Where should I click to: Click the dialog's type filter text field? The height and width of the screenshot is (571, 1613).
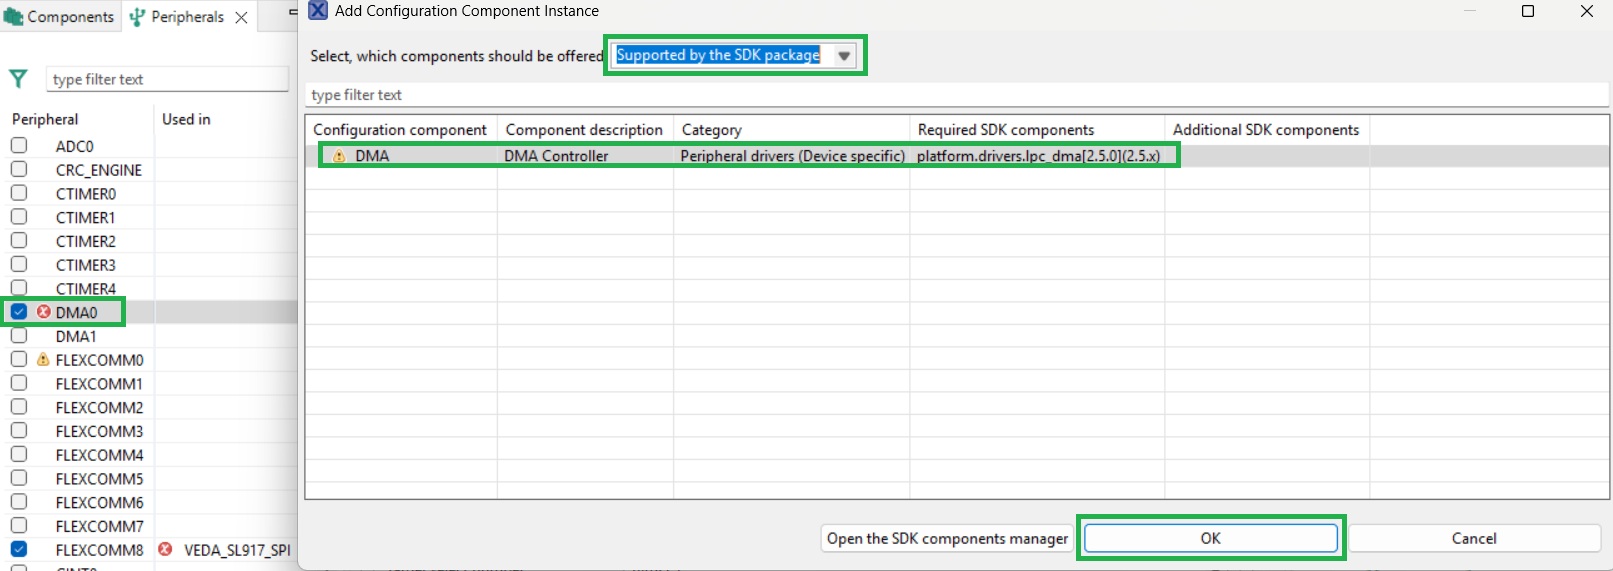click(957, 95)
